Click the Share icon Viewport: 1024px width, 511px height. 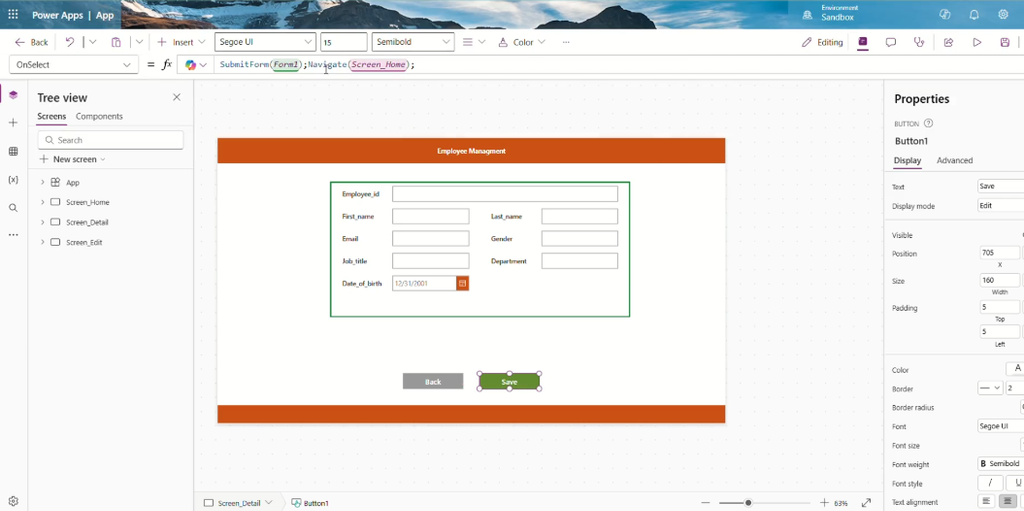click(948, 42)
